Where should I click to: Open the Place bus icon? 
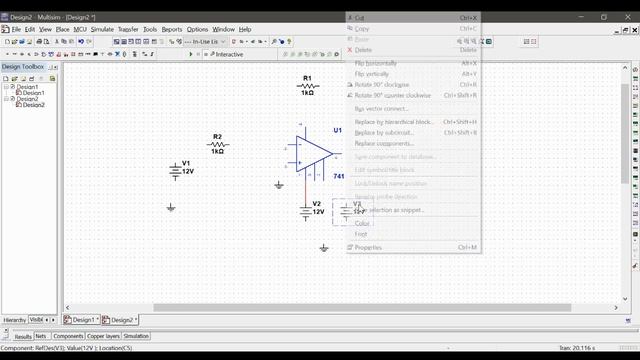pos(152,54)
